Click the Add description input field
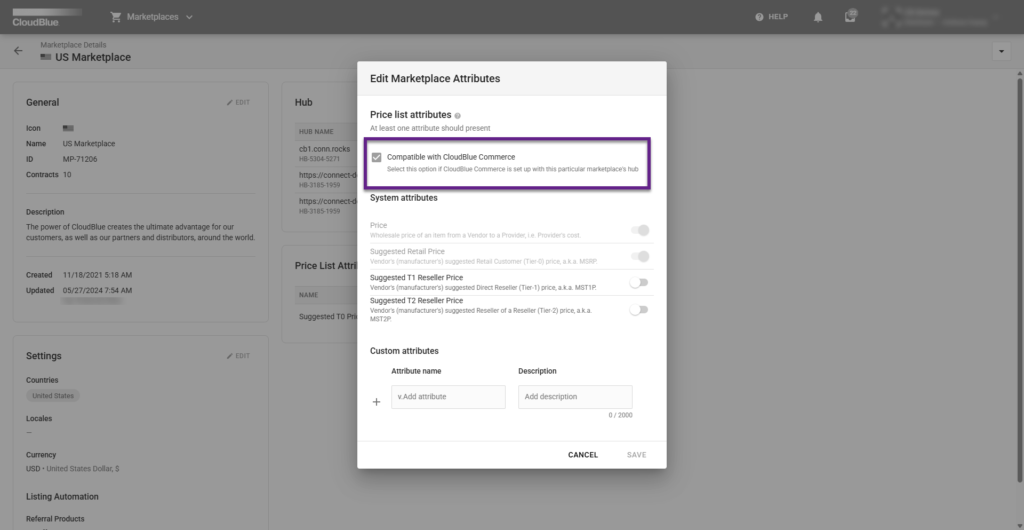 click(575, 397)
